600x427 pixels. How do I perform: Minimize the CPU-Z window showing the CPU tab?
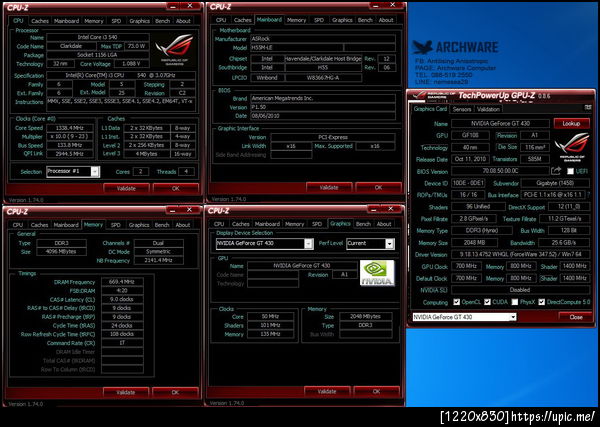(173, 7)
